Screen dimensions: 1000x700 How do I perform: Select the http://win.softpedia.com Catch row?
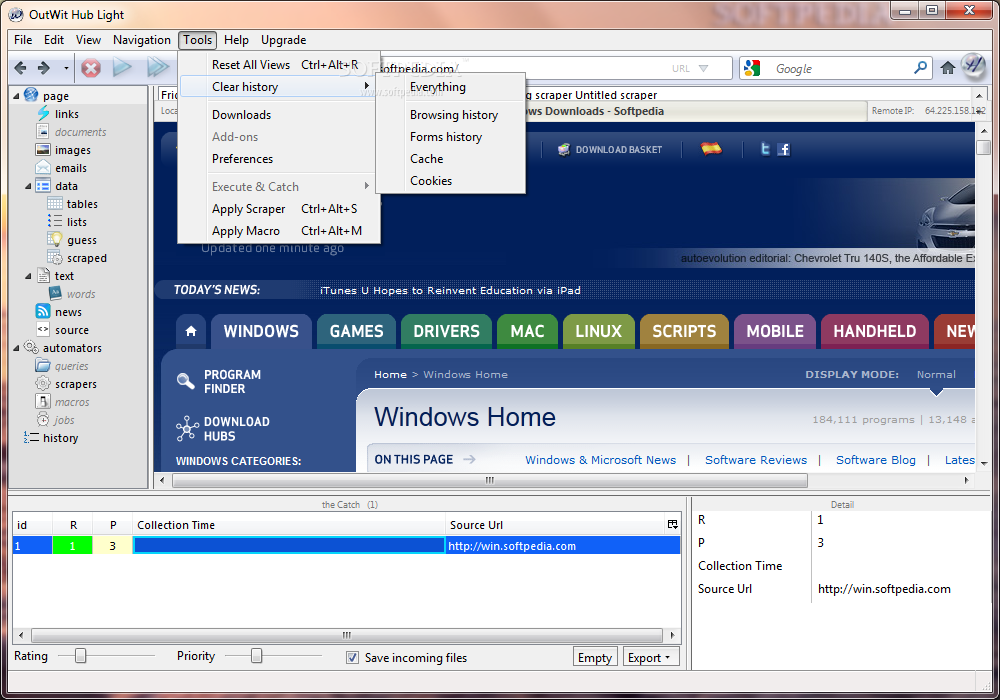[346, 546]
